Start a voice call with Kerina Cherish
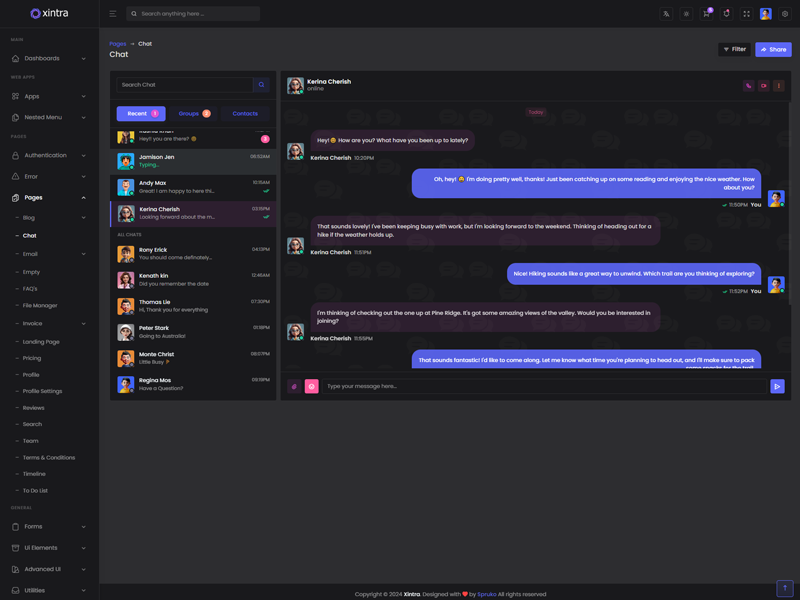 (748, 86)
